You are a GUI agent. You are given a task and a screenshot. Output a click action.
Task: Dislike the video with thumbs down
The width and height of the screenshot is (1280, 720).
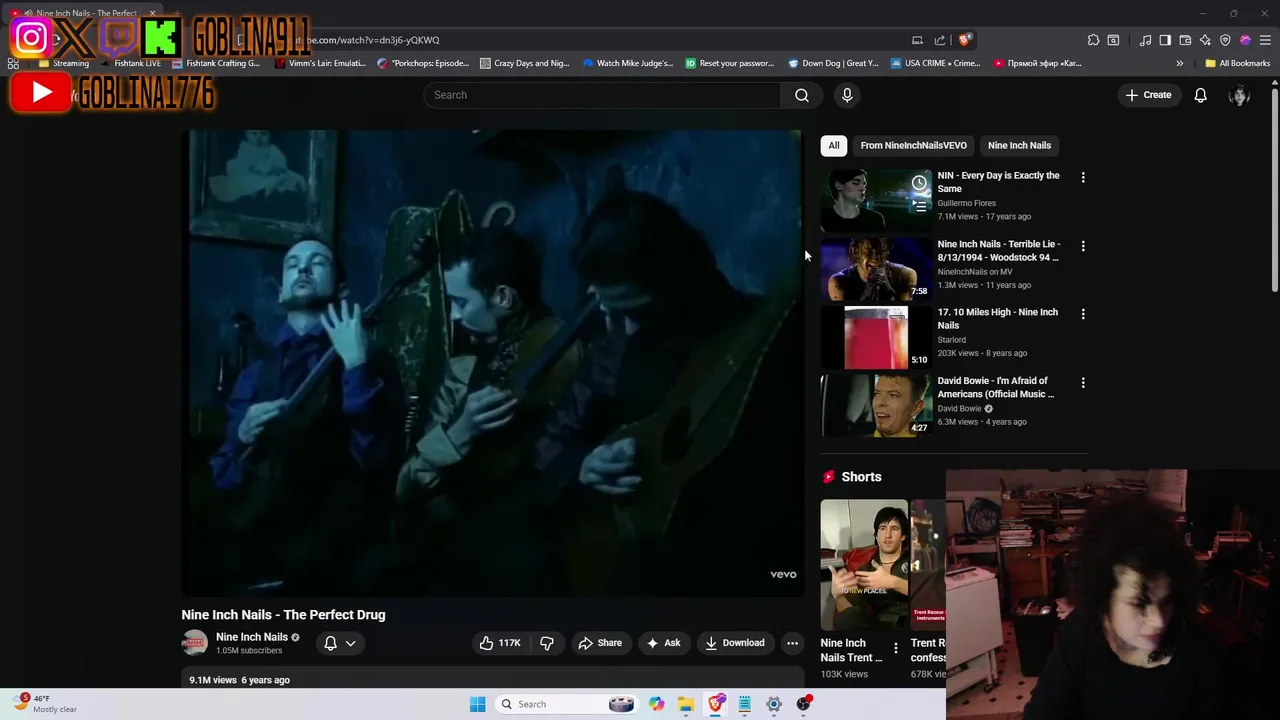point(547,643)
